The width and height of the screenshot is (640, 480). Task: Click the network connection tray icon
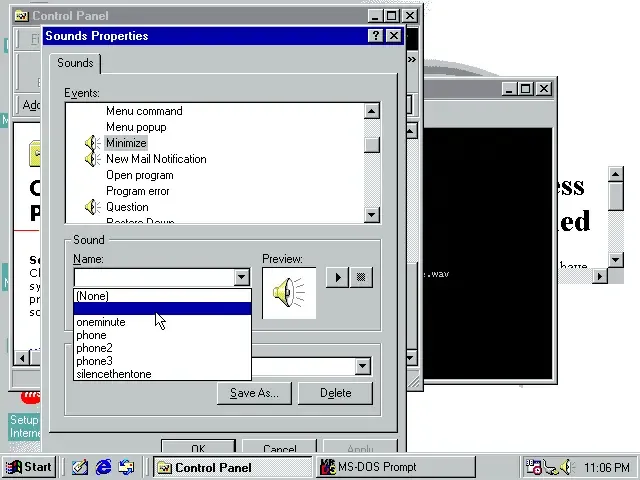click(551, 468)
